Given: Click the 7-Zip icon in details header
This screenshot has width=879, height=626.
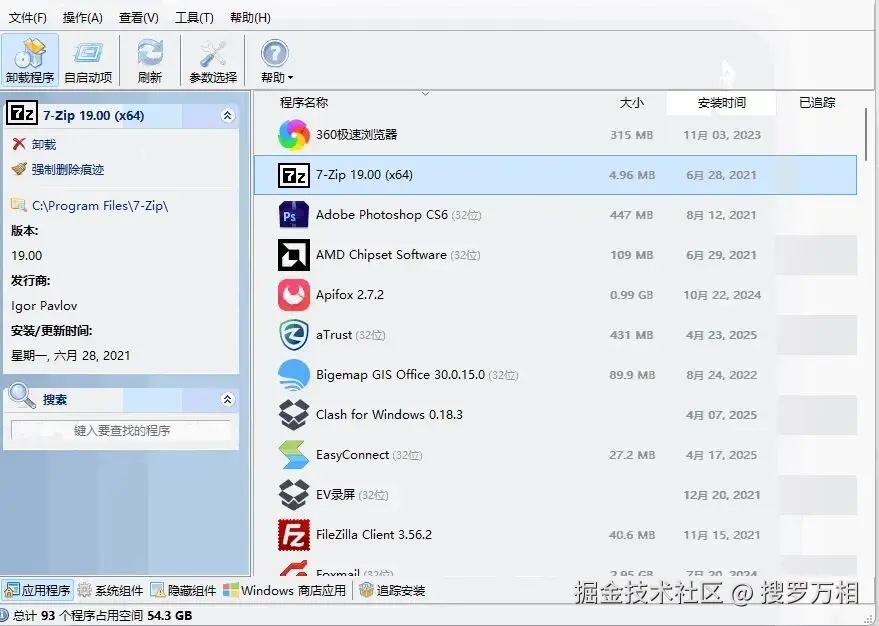Looking at the screenshot, I should [x=22, y=114].
